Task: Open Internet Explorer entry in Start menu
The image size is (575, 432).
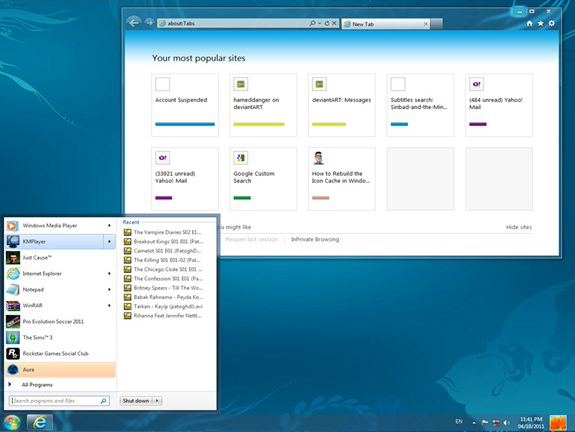Action: coord(55,274)
